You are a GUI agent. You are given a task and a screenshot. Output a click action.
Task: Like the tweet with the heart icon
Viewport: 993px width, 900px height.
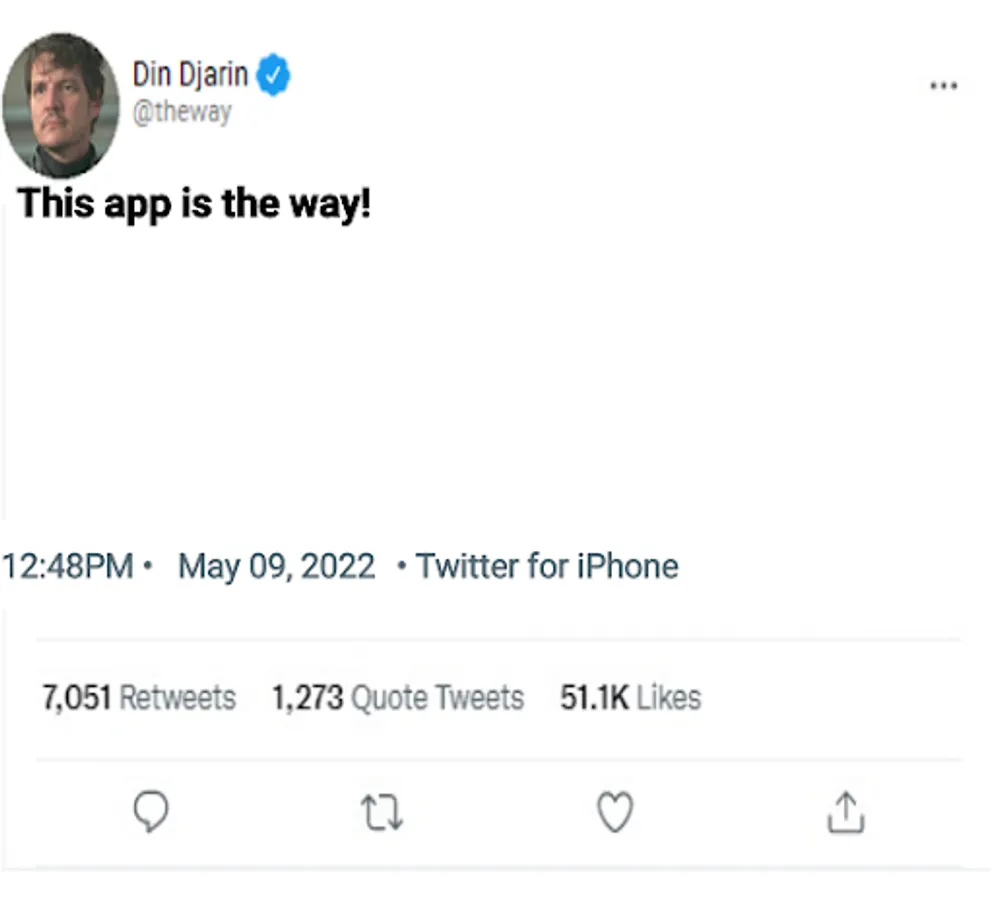click(x=615, y=812)
